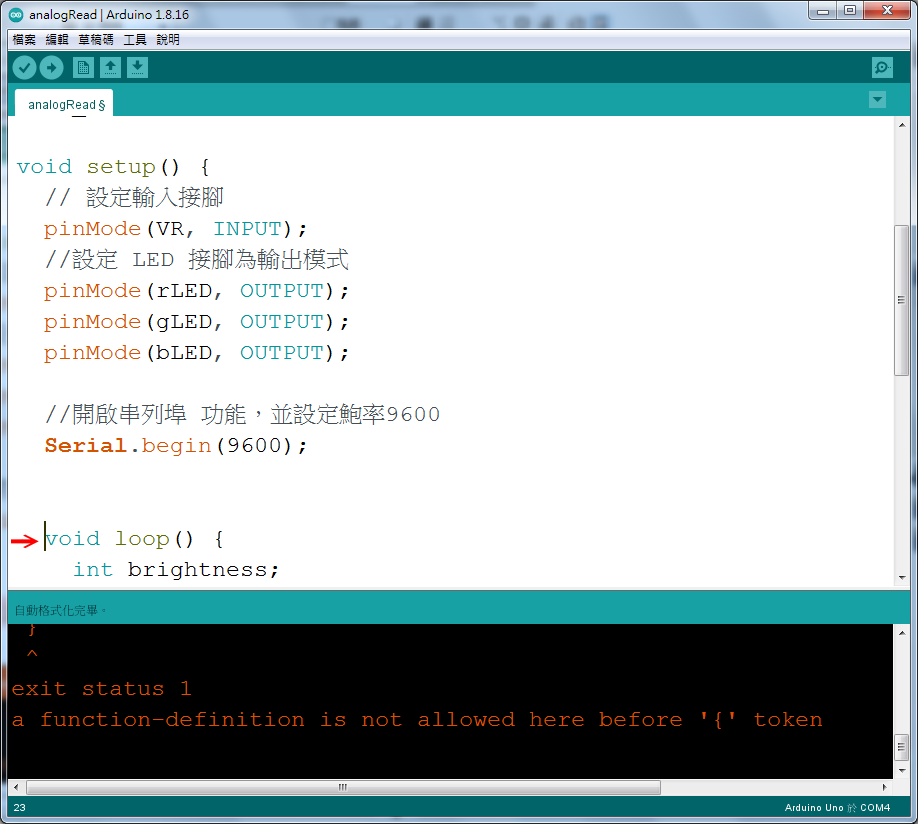The width and height of the screenshot is (918, 824).
Task: Click the 'exit status 1' console line
Action: (101, 689)
